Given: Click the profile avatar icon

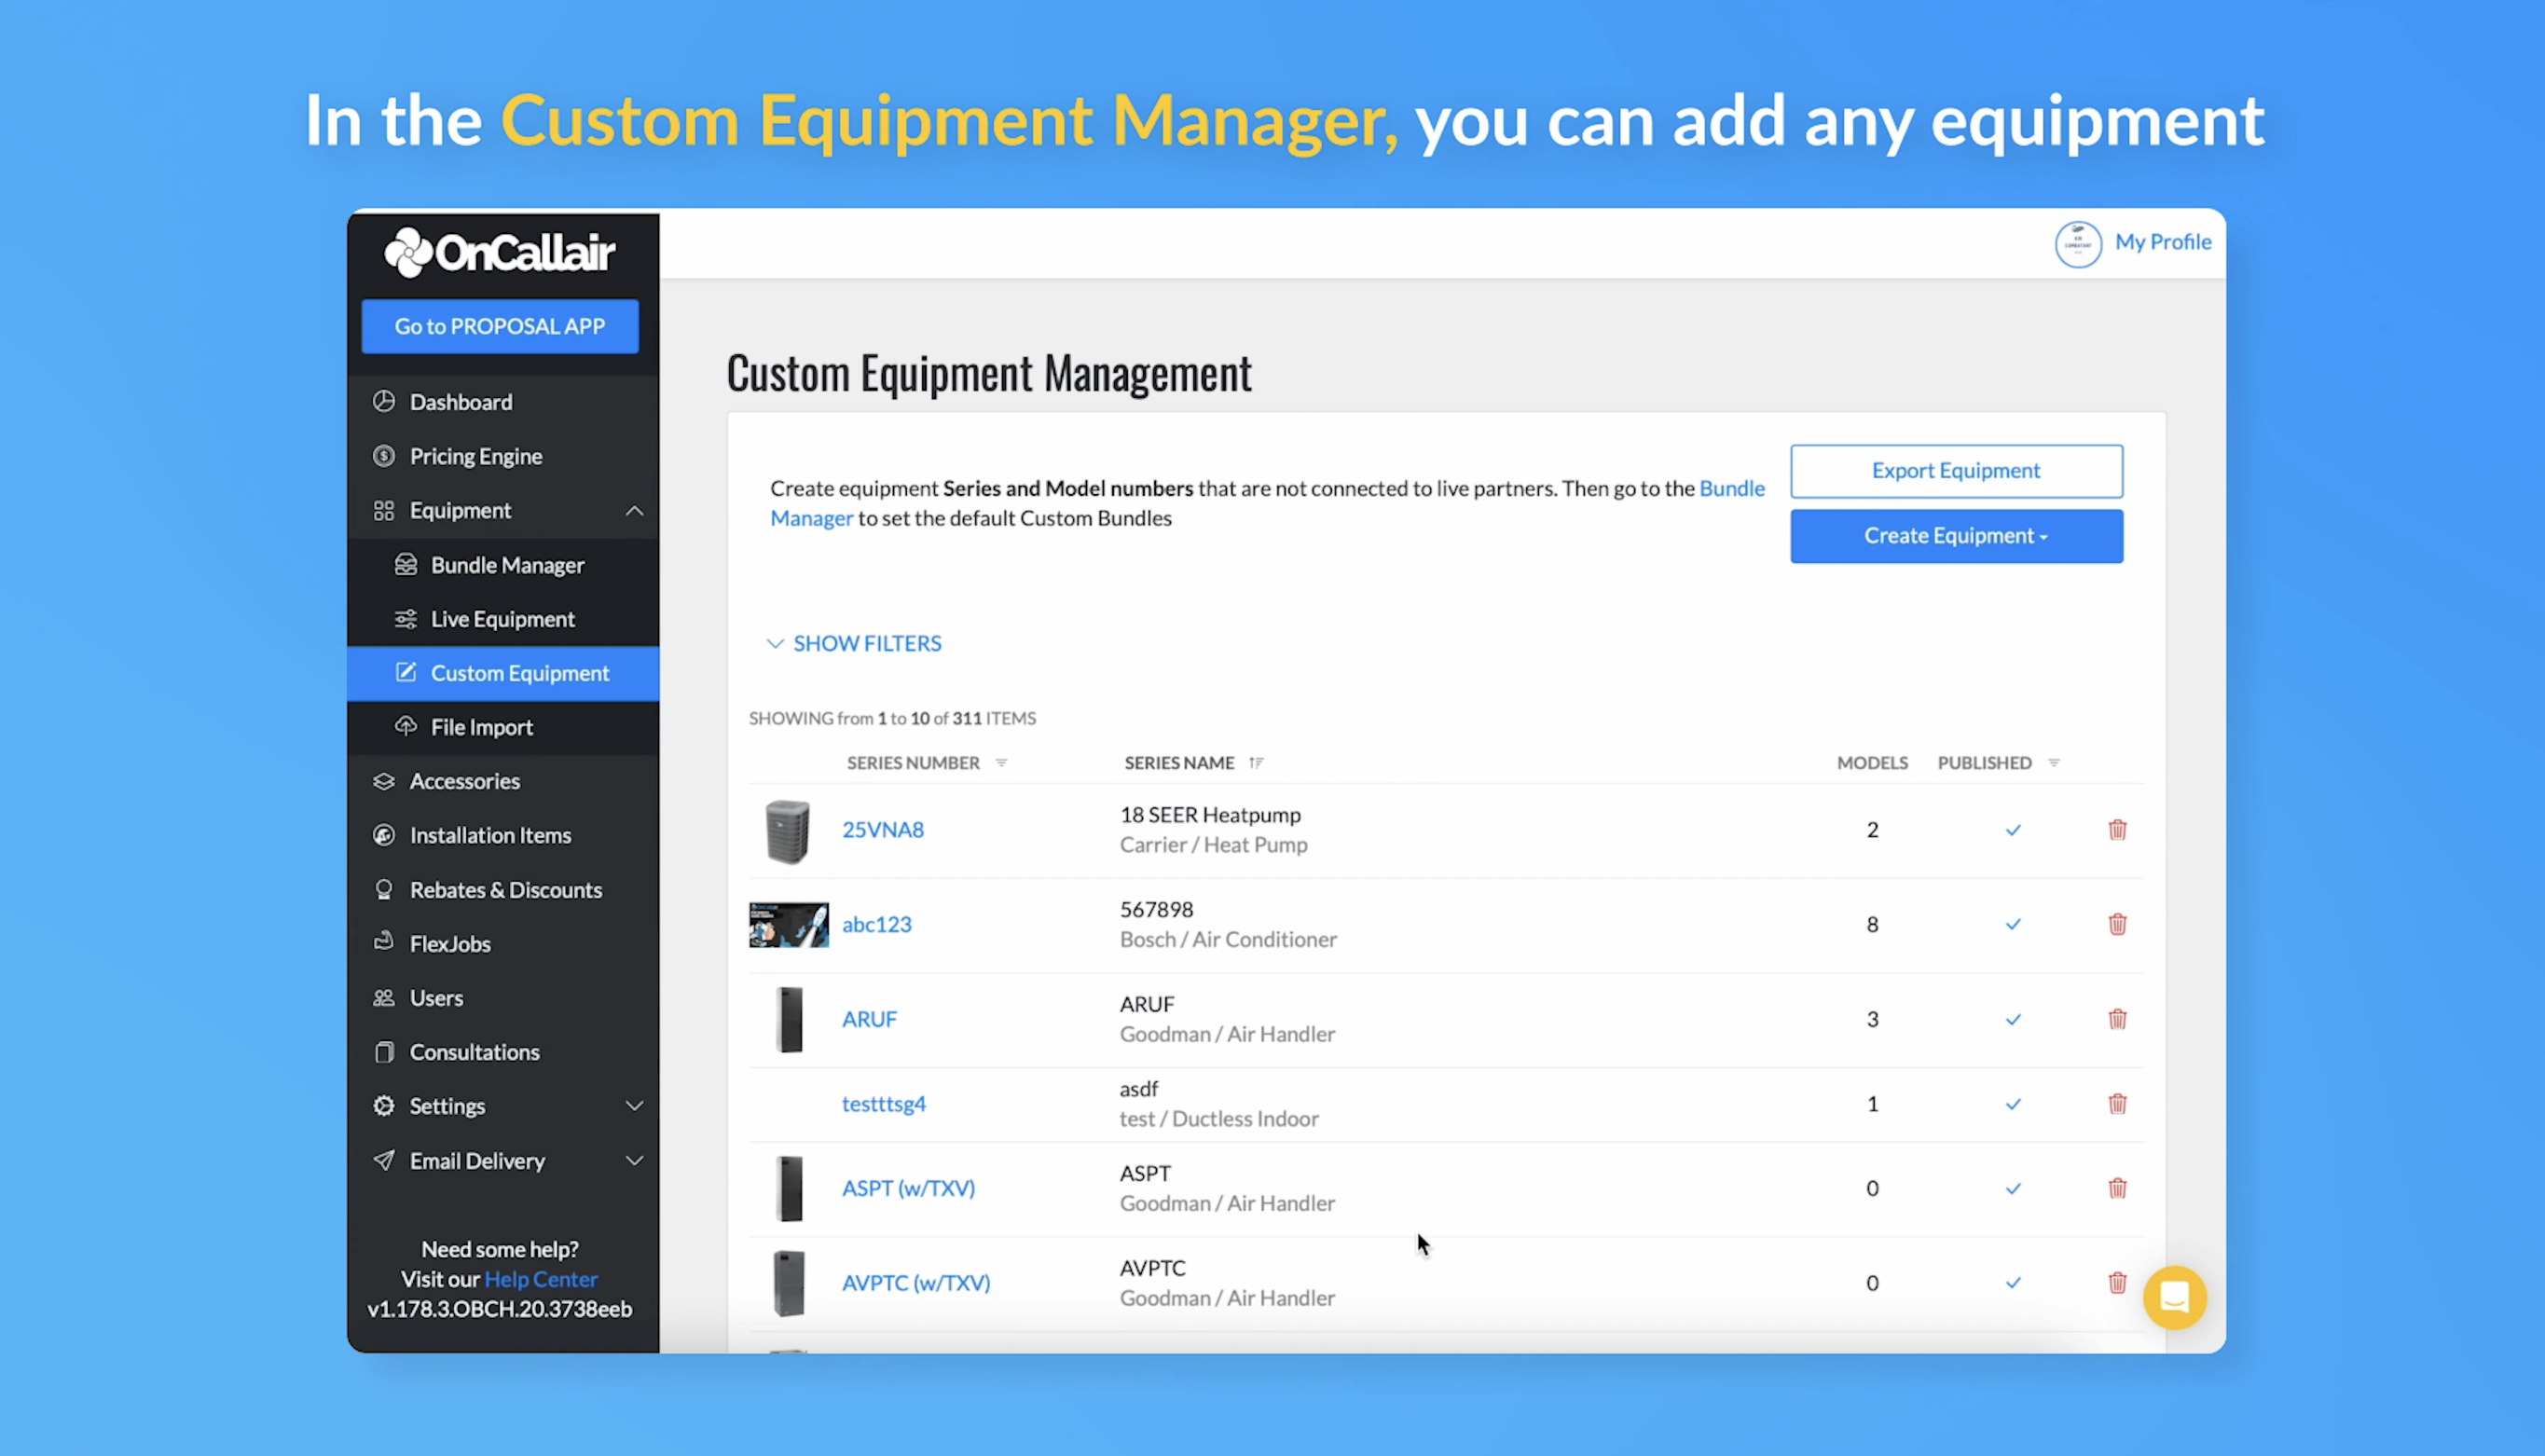Looking at the screenshot, I should [2077, 244].
